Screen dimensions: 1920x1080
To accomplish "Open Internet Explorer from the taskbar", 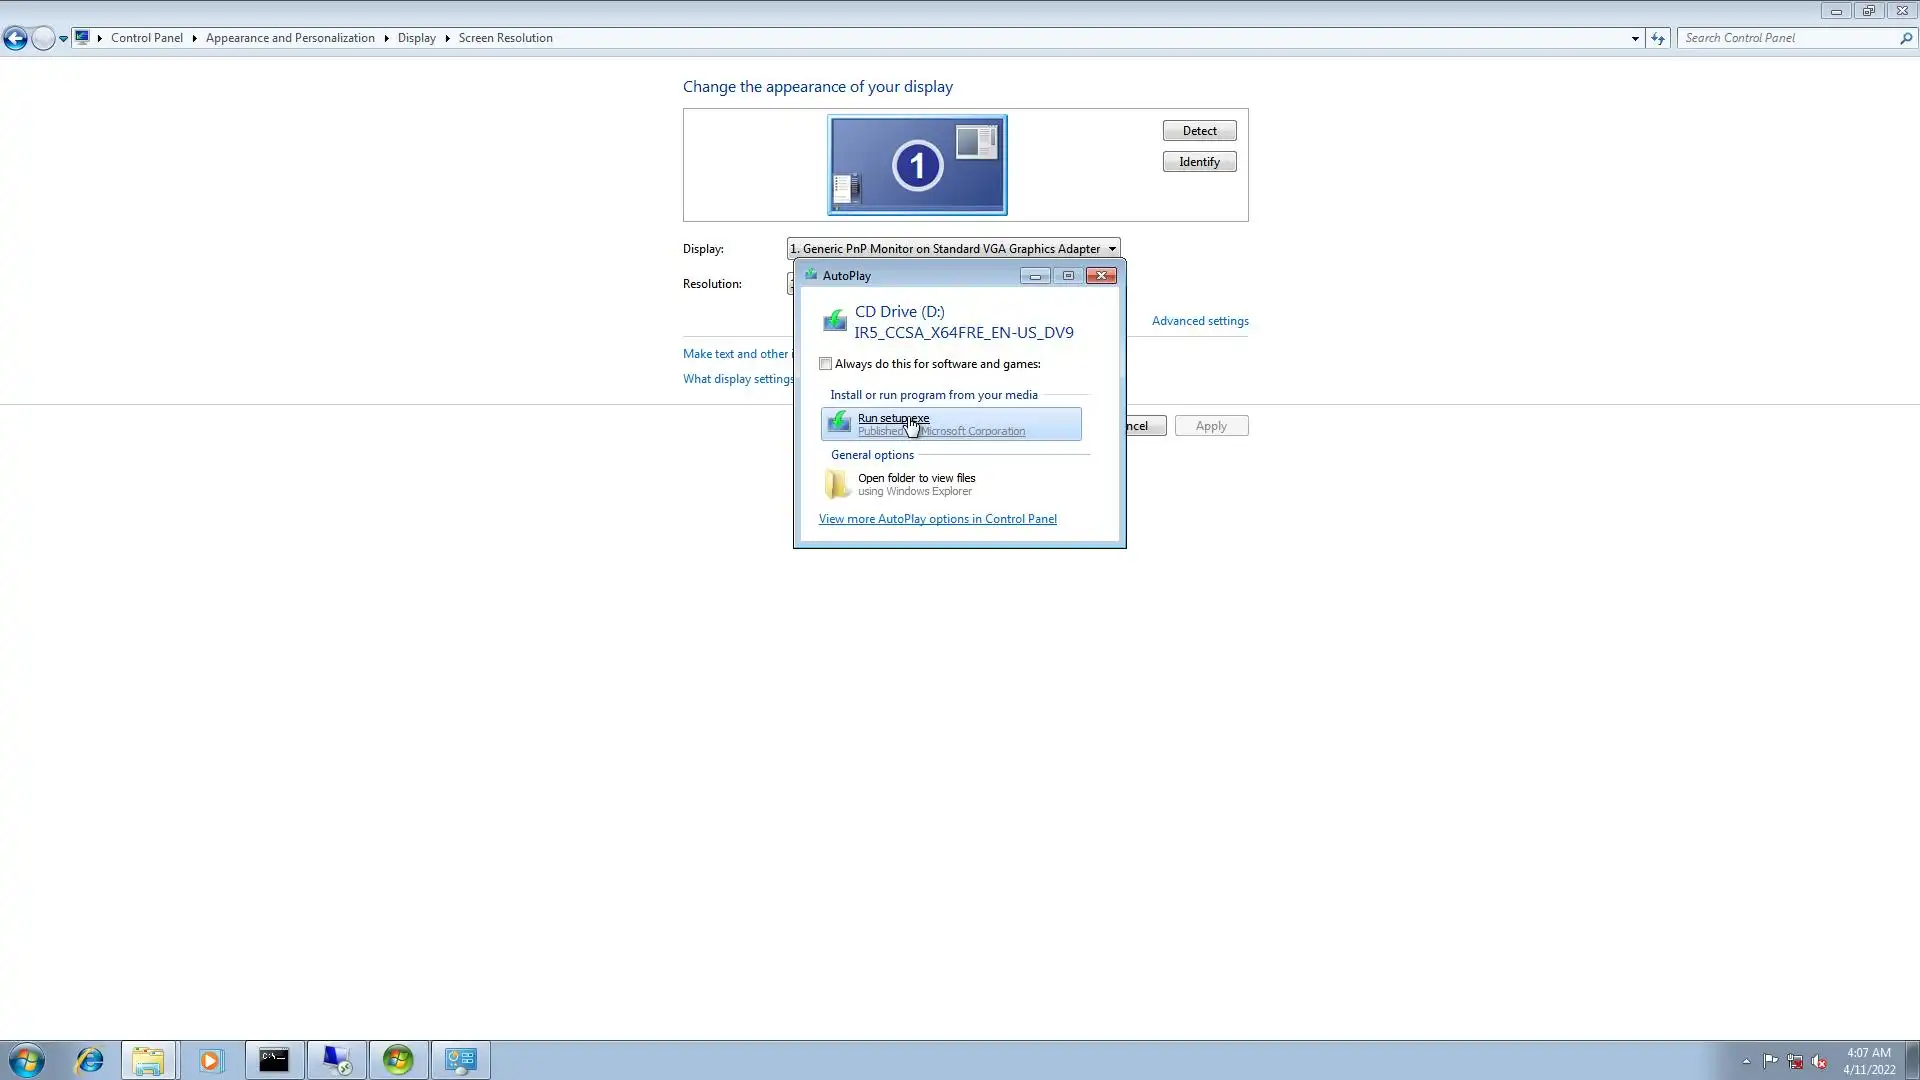I will [90, 1060].
